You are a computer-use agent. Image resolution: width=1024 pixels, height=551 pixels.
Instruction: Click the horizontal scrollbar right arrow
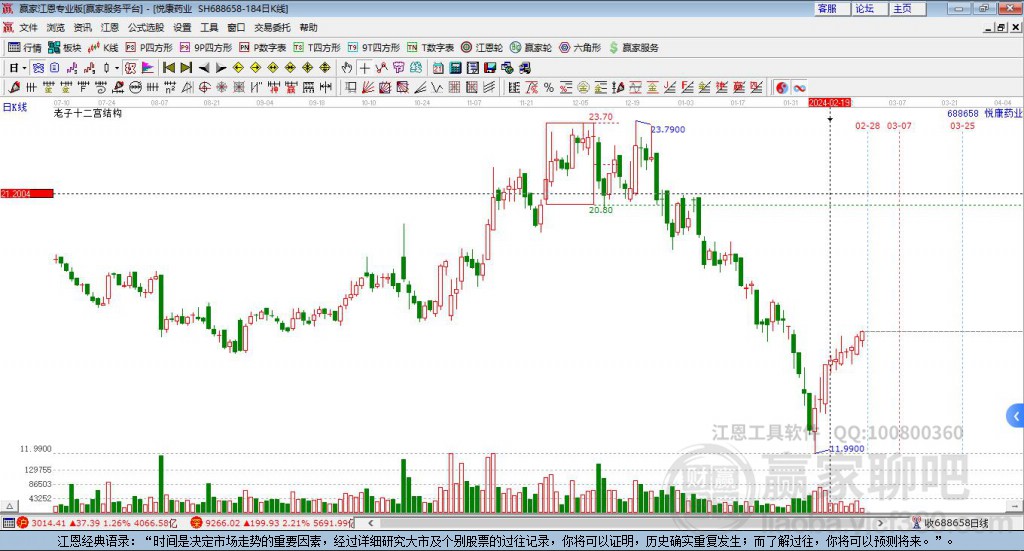pos(880,523)
